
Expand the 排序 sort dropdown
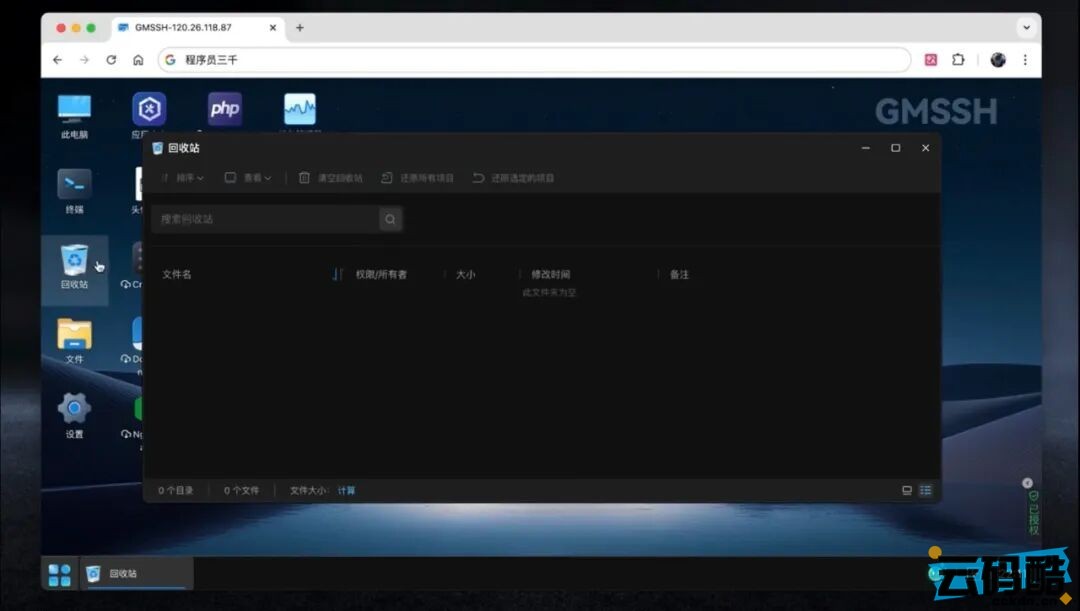coord(185,178)
